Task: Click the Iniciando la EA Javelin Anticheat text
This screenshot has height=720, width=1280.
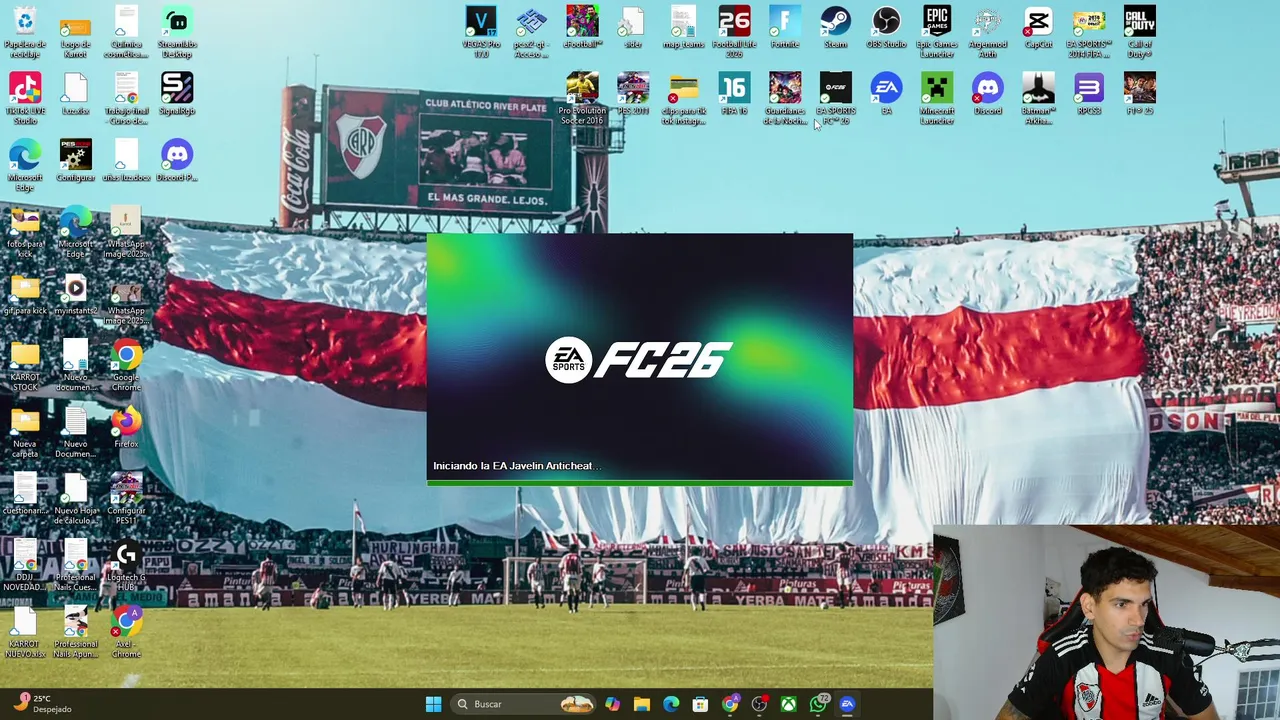Action: click(x=516, y=466)
